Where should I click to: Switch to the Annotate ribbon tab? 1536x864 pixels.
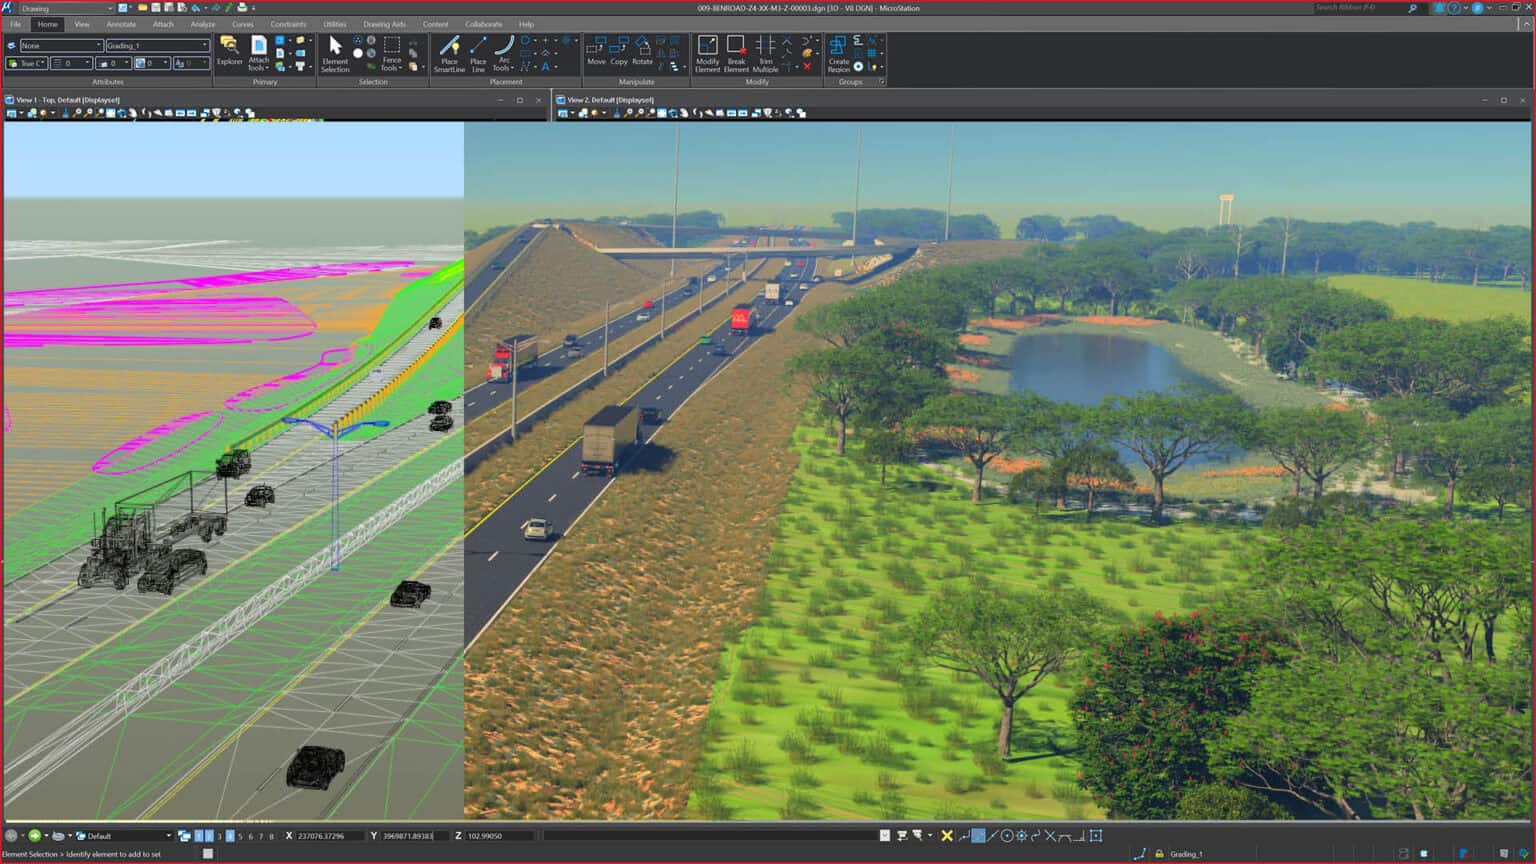point(121,24)
